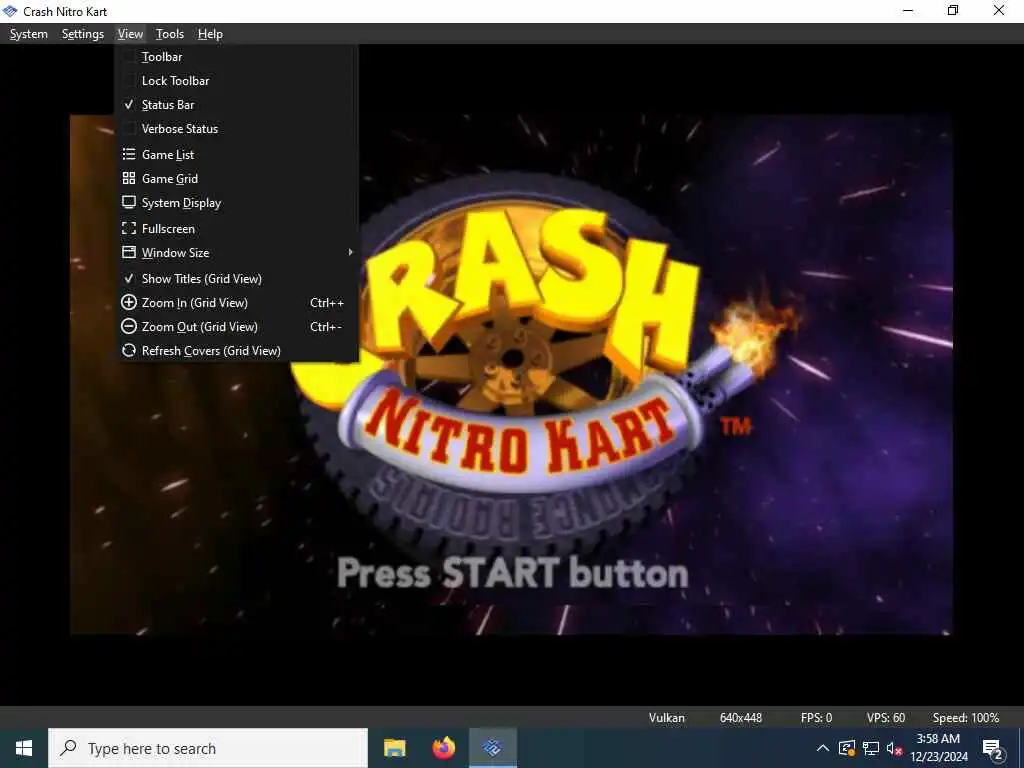The image size is (1024, 768).
Task: Click the Windows search box
Action: tap(208, 748)
